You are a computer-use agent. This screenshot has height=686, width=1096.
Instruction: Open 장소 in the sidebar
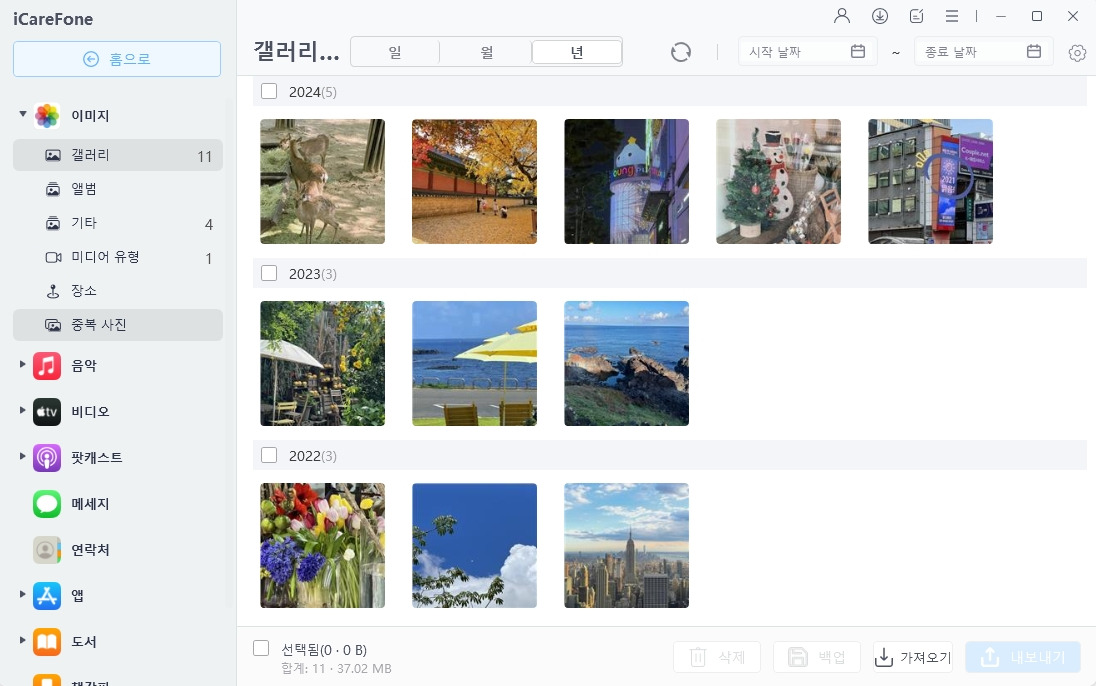(117, 291)
